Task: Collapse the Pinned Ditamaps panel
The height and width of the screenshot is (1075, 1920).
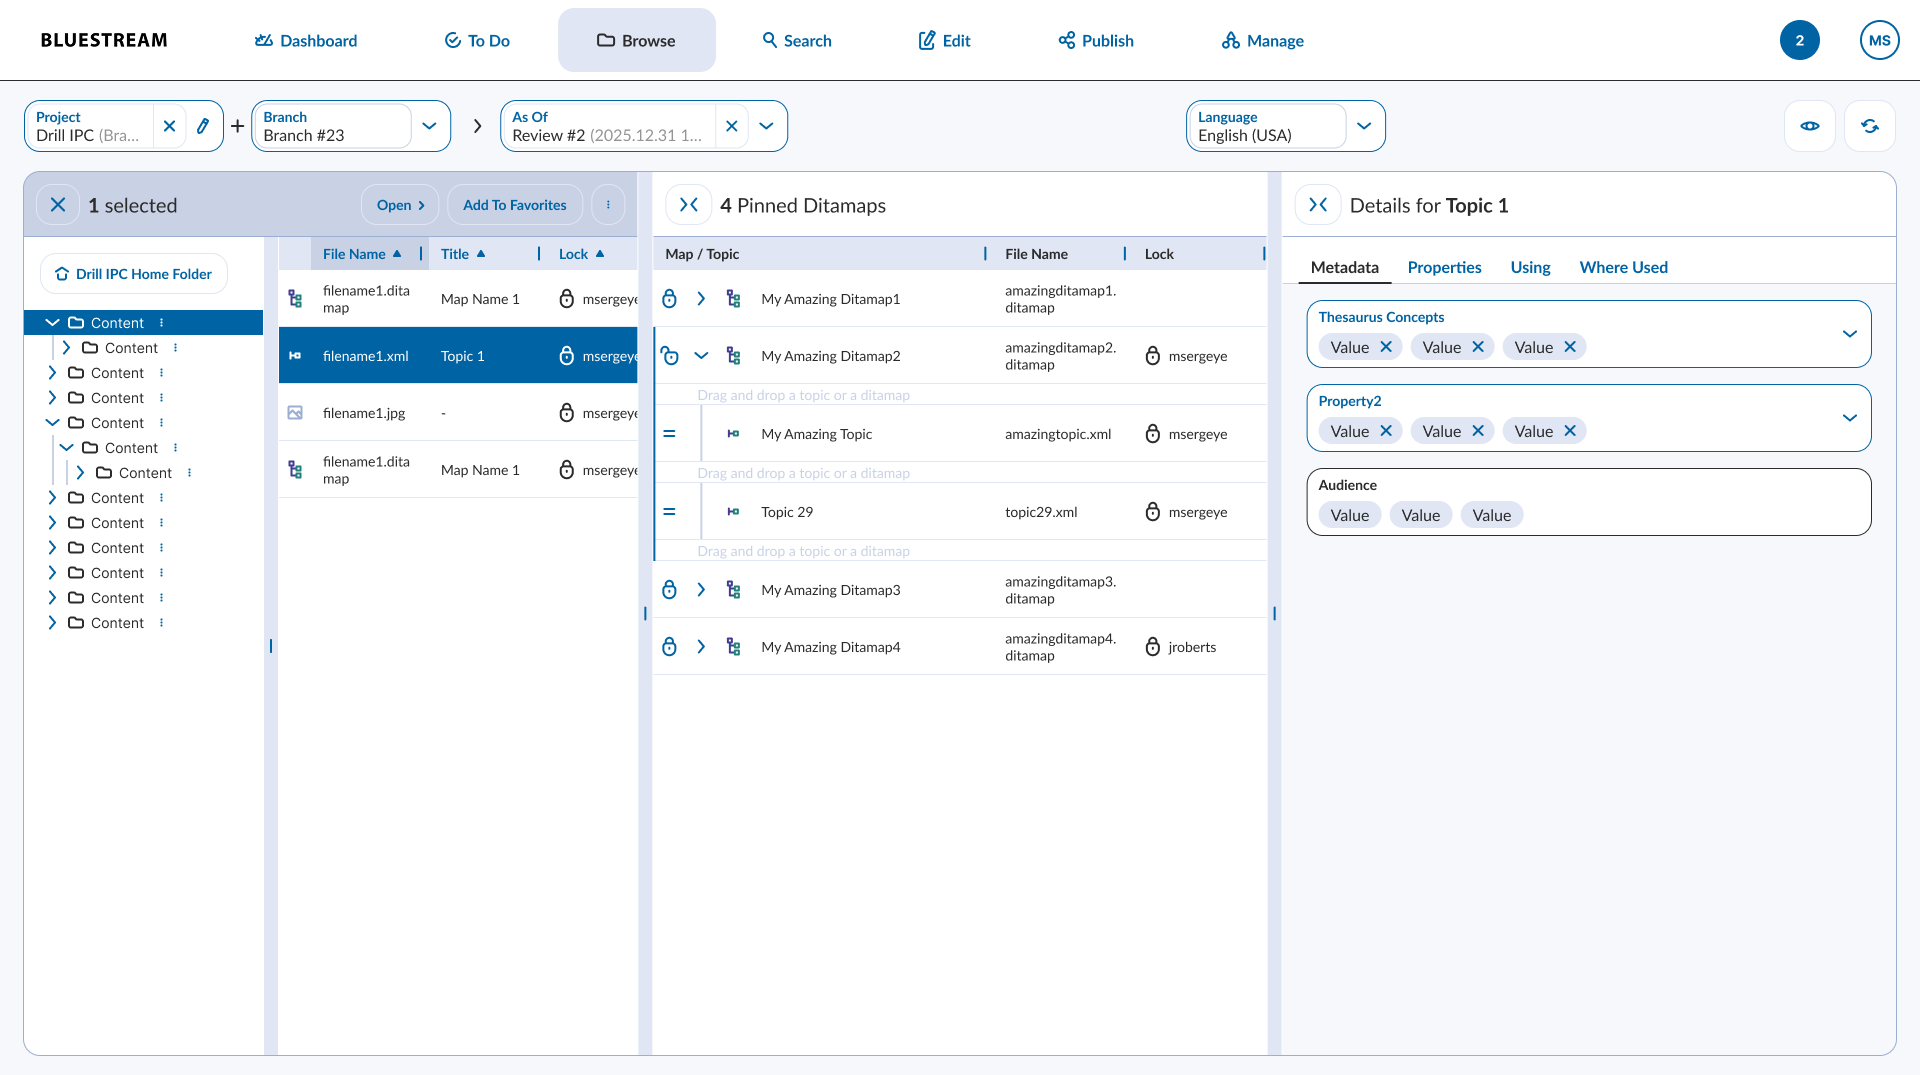Action: click(689, 205)
